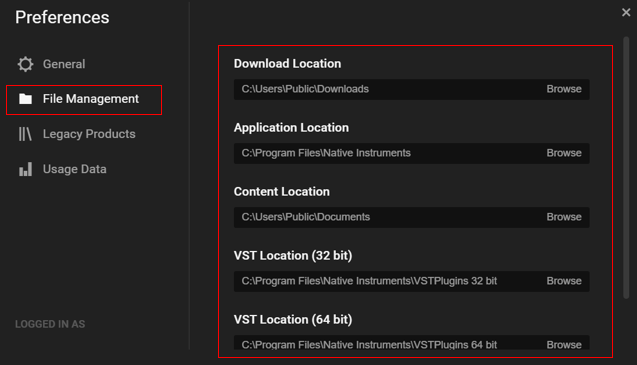Click the VSTPlugins 32 bit path field

(x=412, y=281)
